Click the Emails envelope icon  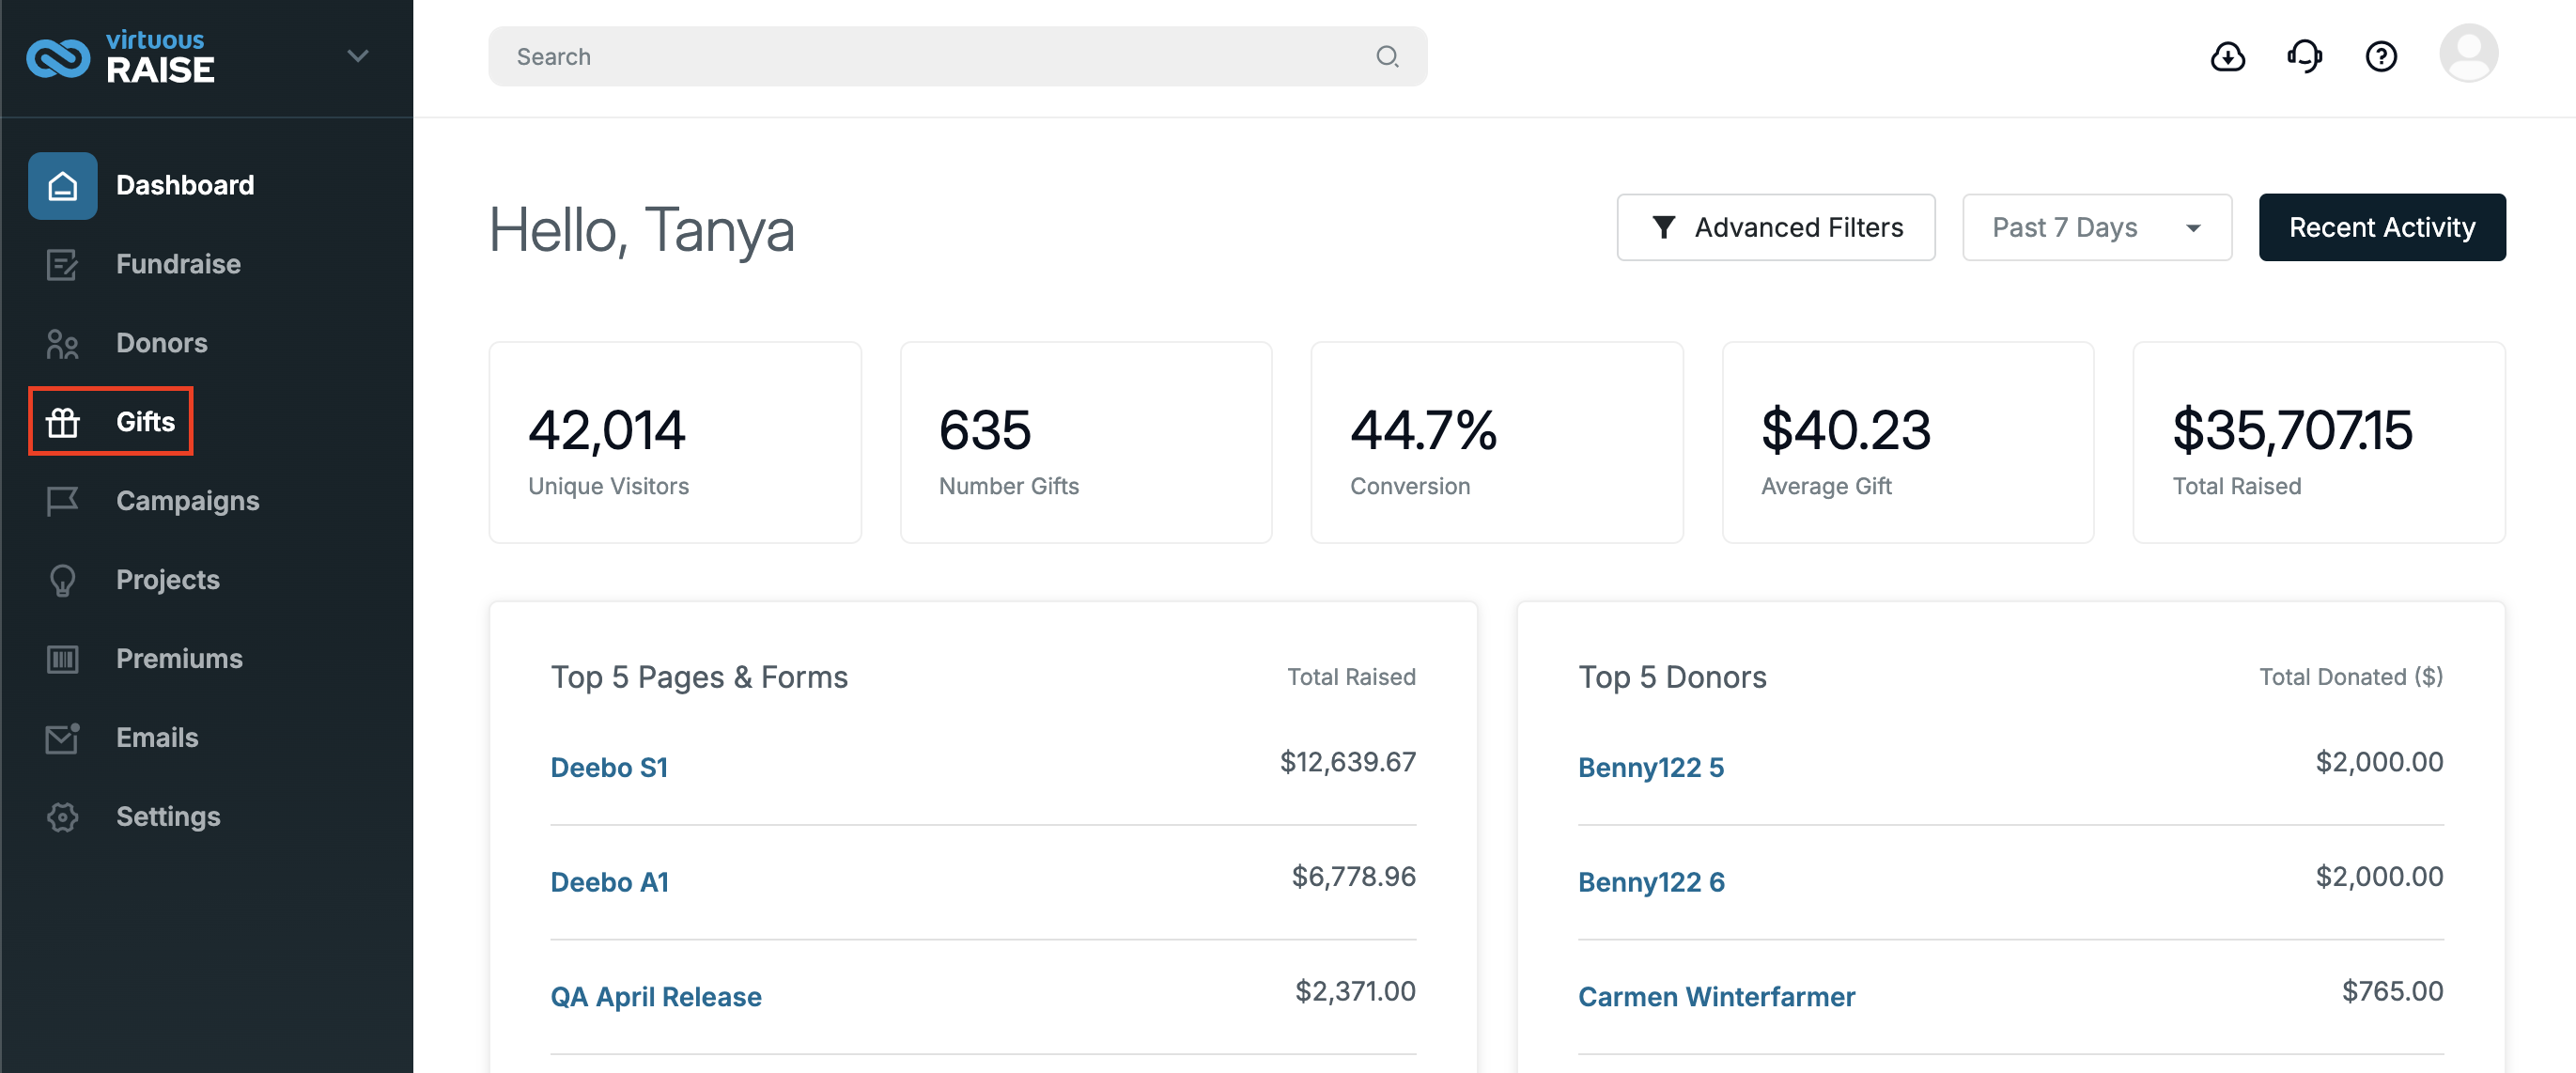62,738
